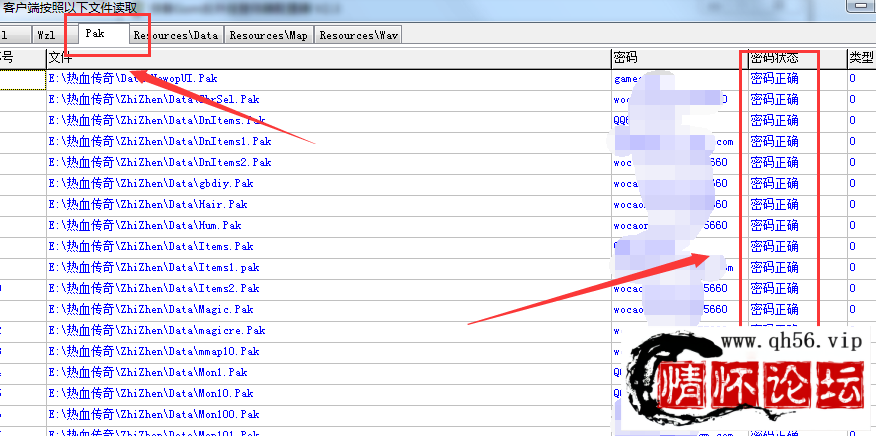This screenshot has height=436, width=876.
Task: Select the Hair.Pak file entry
Action: (147, 205)
